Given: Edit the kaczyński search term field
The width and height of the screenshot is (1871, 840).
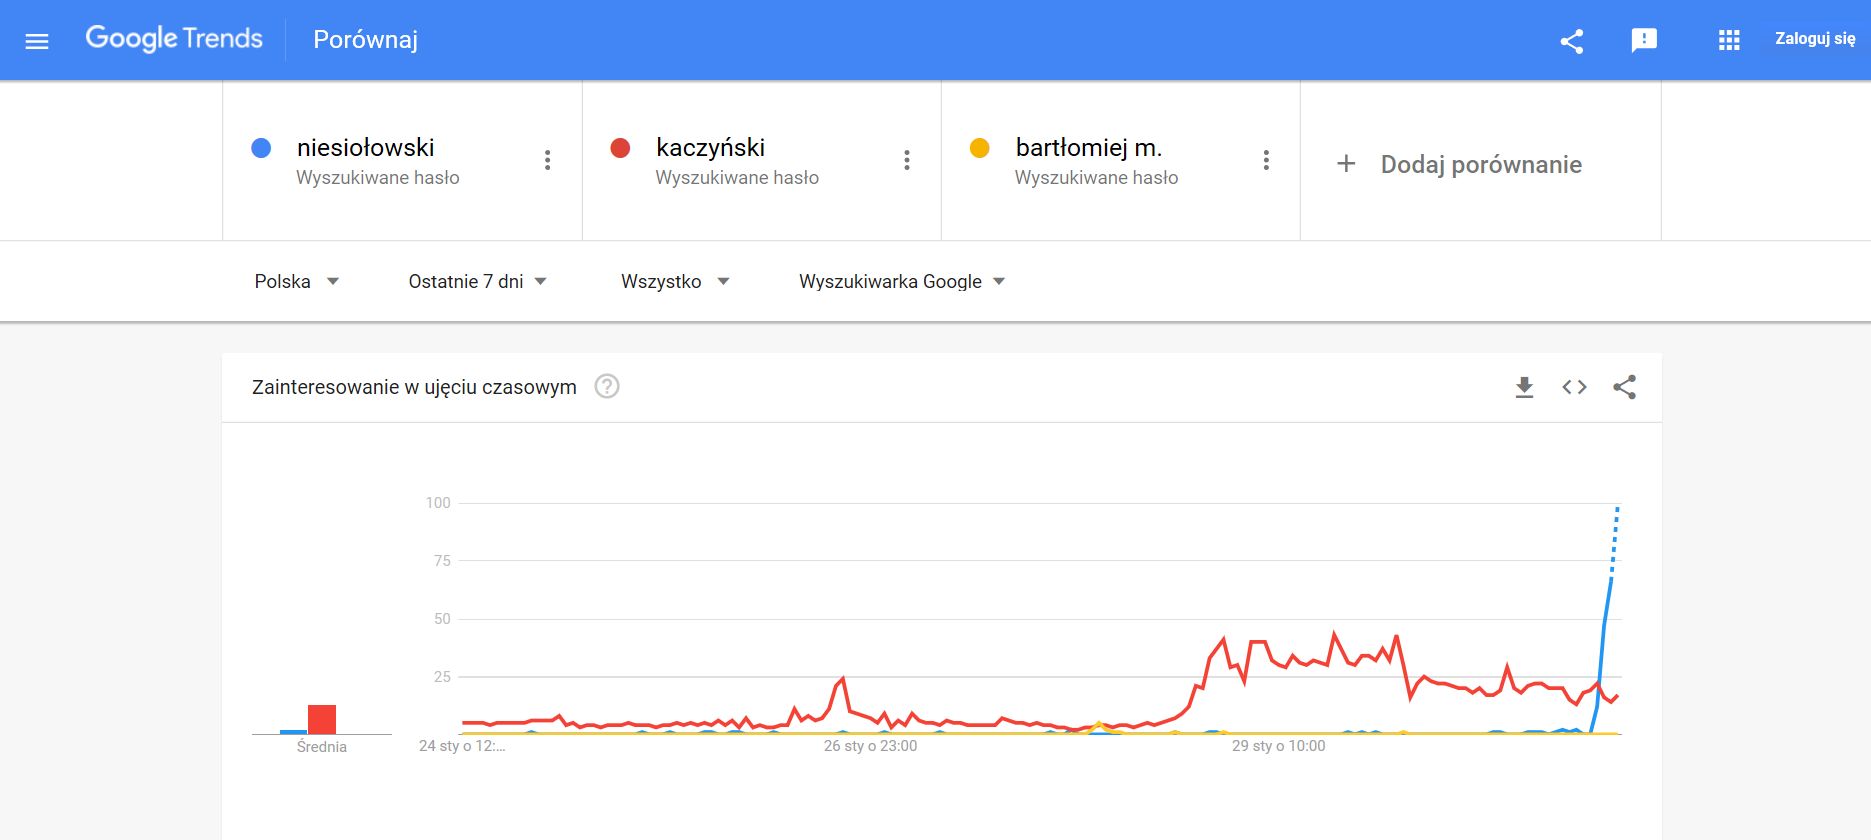Looking at the screenshot, I should pos(737,161).
